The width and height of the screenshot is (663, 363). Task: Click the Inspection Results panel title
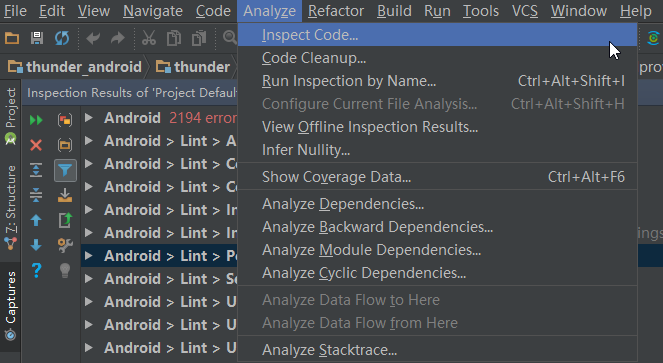point(132,93)
